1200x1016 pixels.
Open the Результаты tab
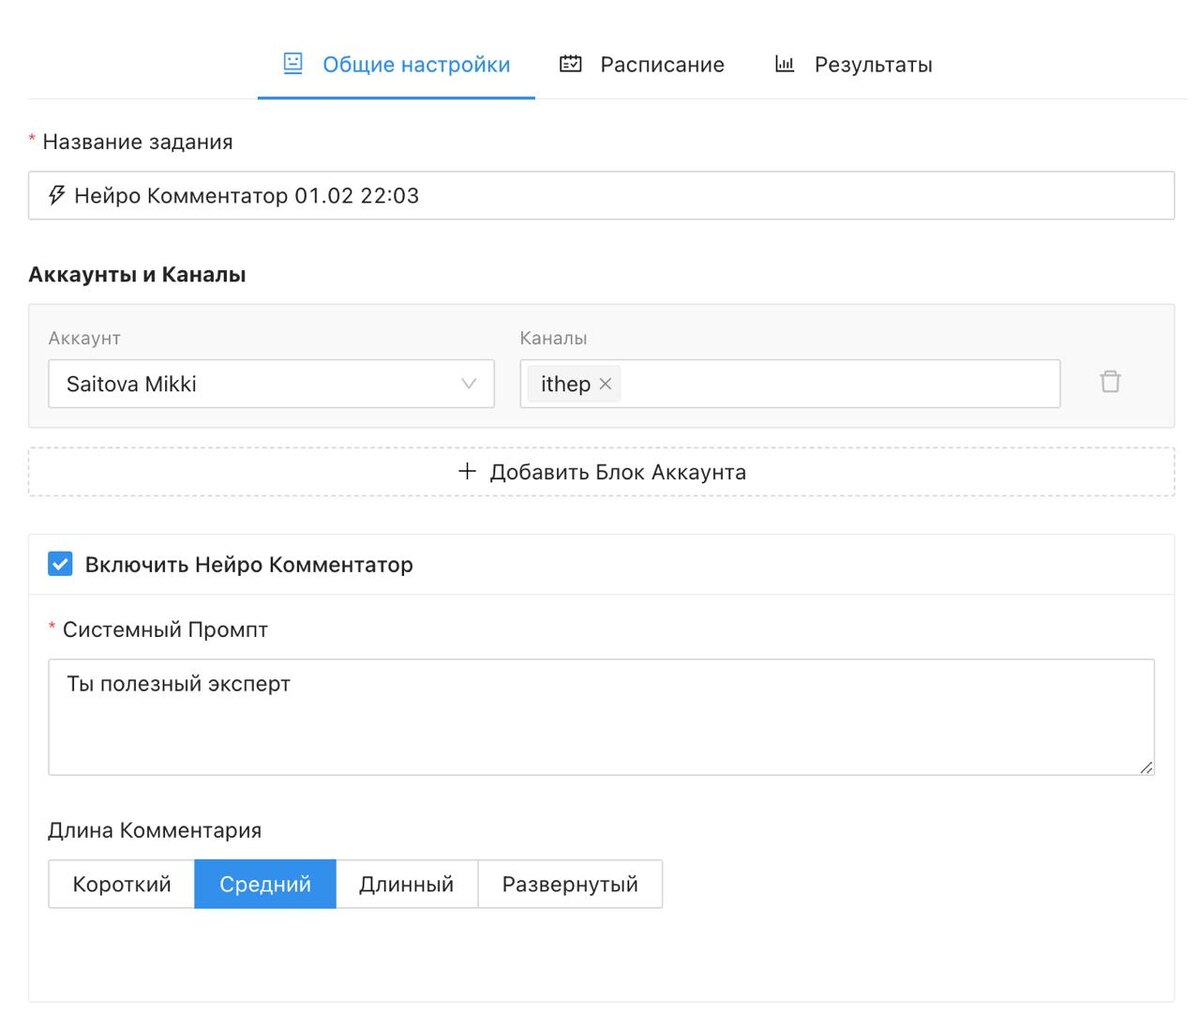pos(853,65)
